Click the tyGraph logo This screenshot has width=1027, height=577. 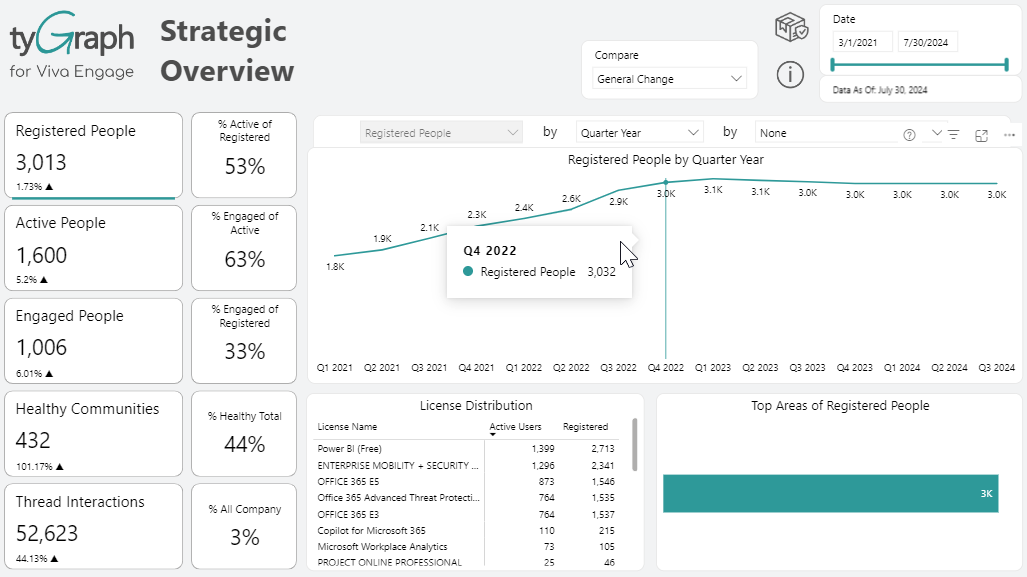coord(72,45)
